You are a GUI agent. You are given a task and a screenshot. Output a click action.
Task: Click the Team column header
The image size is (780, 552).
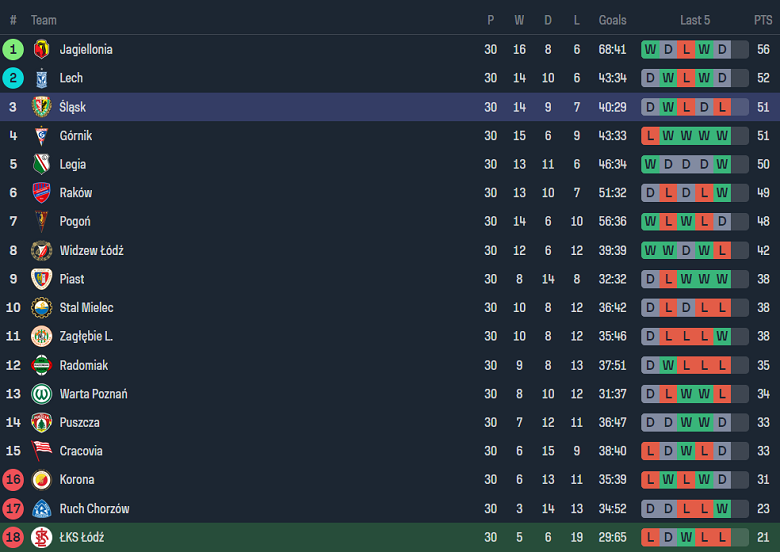coord(44,20)
